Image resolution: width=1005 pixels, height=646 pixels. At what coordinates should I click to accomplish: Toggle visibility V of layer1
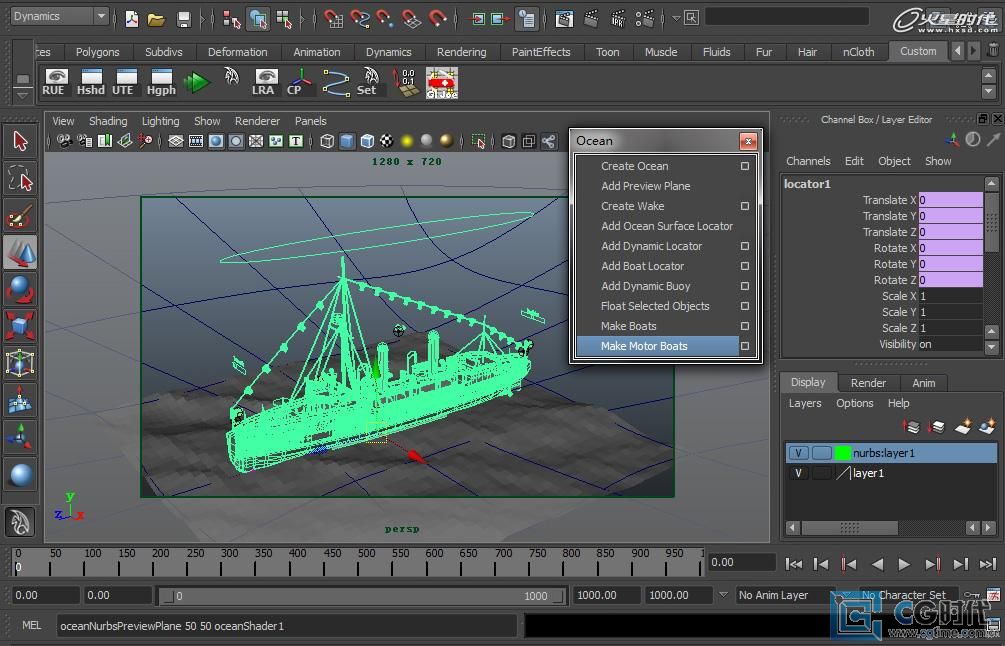pyautogui.click(x=799, y=474)
